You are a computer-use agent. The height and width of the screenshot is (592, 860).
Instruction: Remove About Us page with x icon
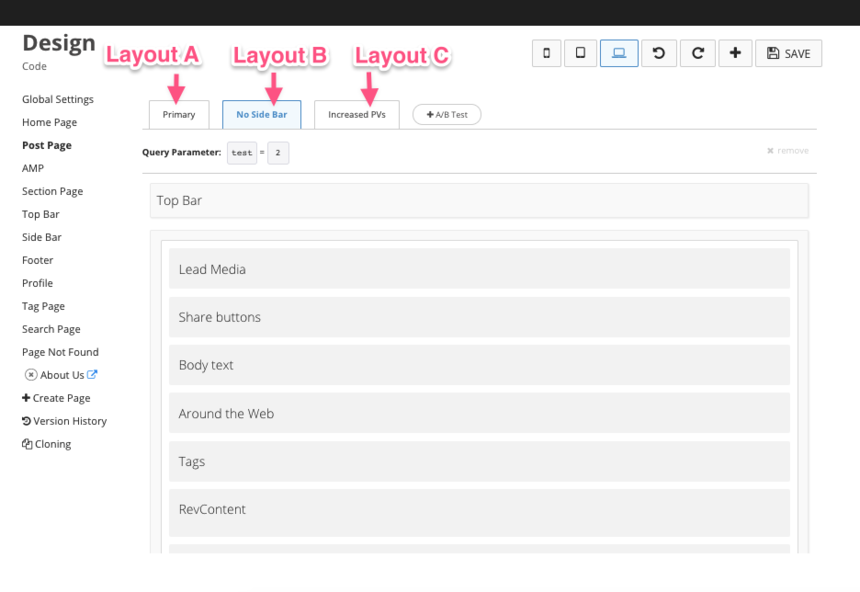click(30, 375)
